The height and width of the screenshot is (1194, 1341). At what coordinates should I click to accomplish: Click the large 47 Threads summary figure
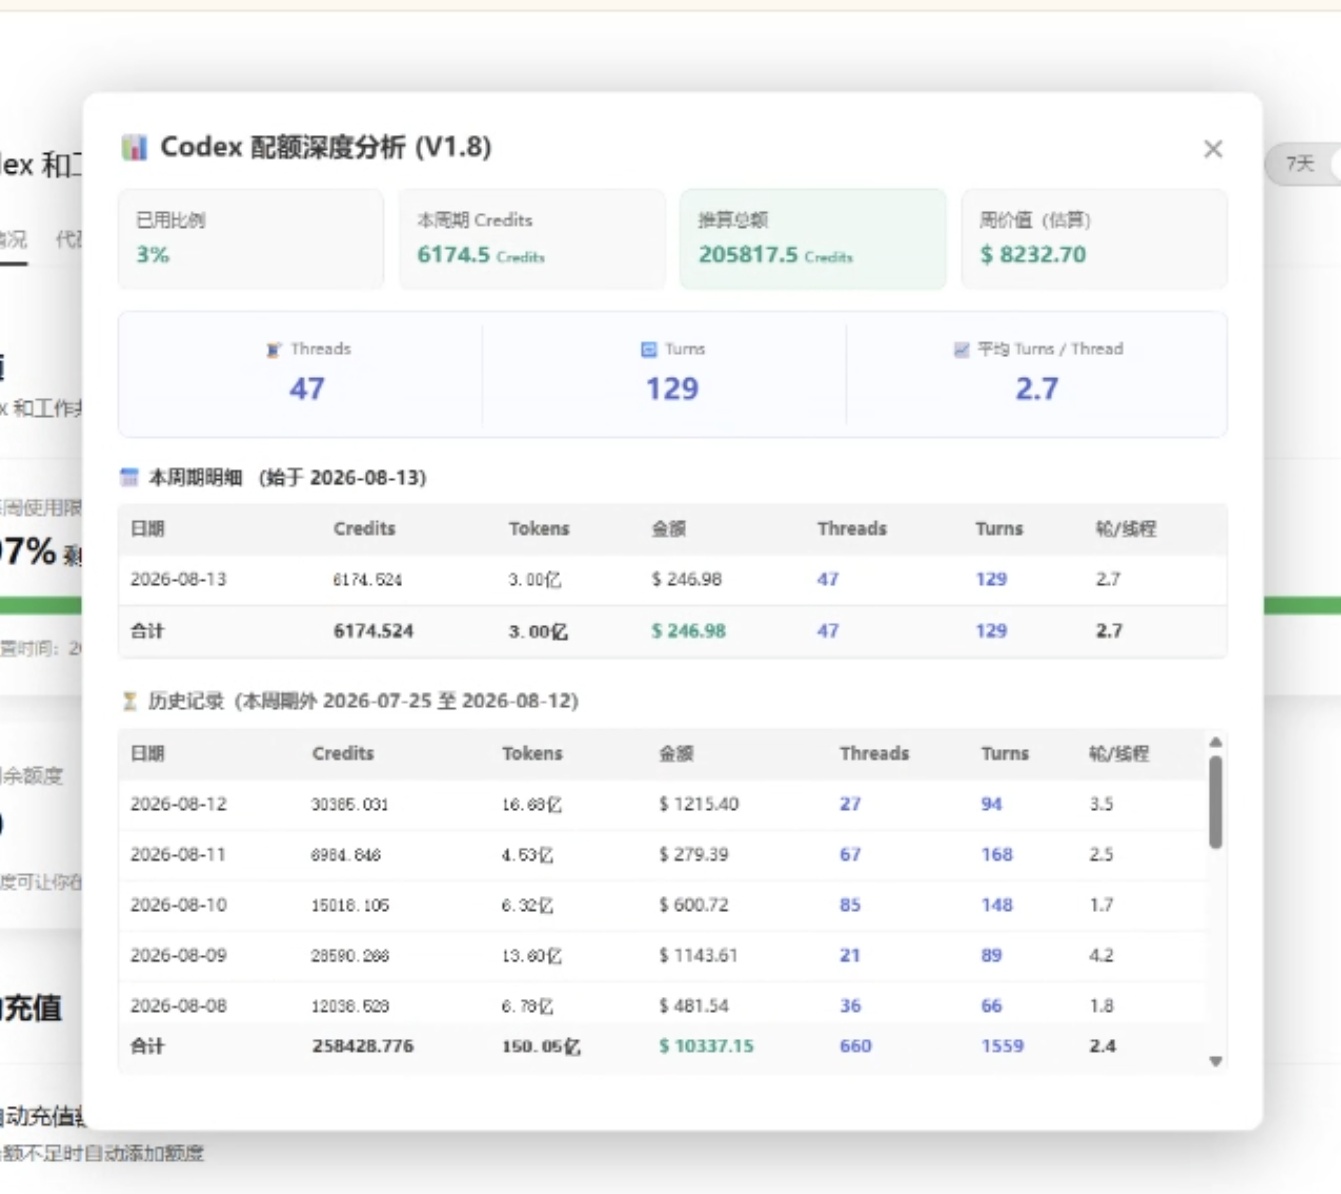coord(307,389)
